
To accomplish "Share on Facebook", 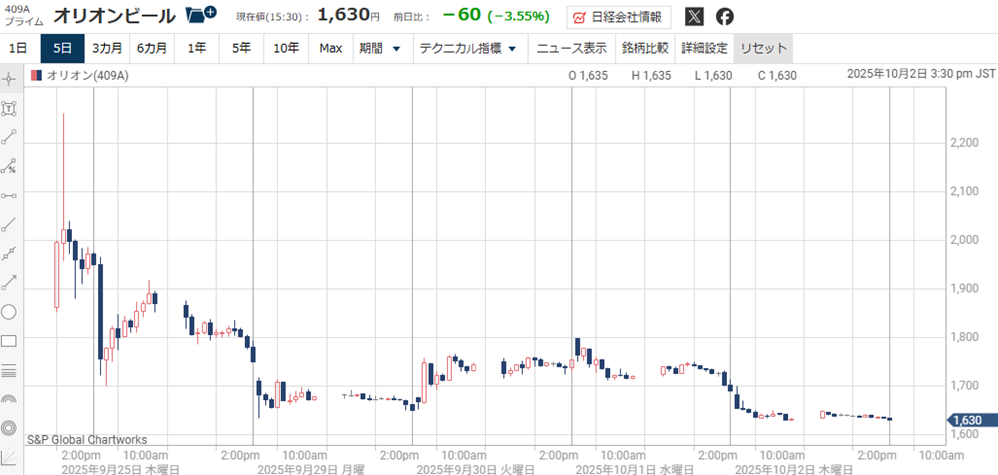I will tap(724, 17).
